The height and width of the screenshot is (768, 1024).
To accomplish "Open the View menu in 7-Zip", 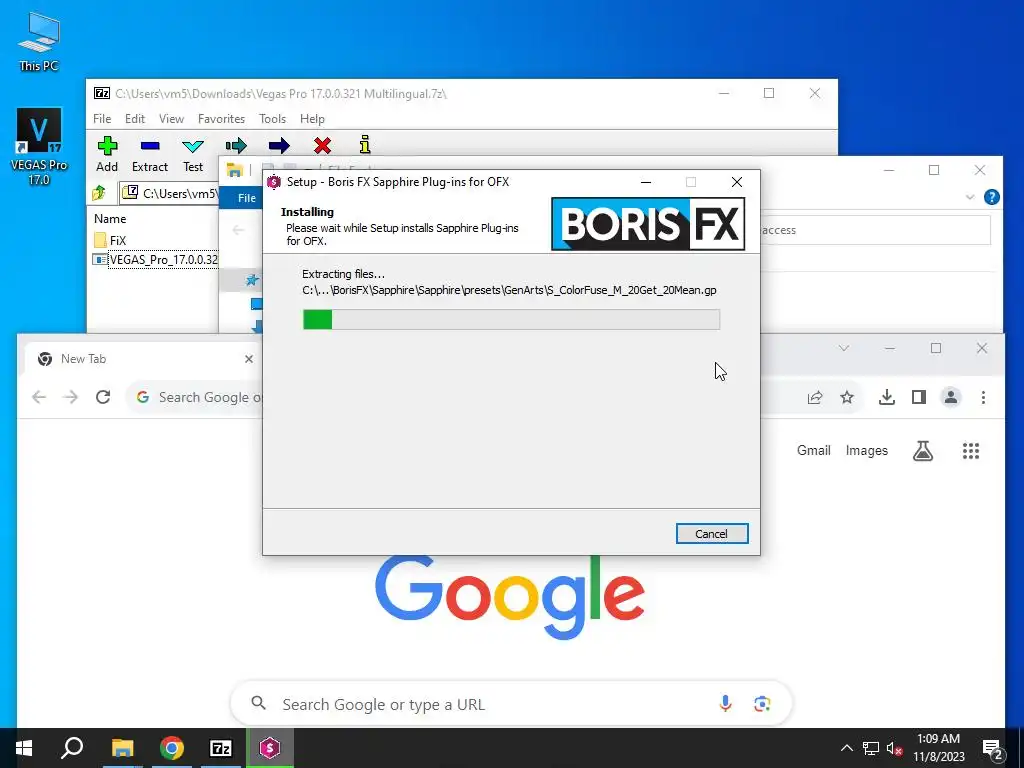I will click(x=171, y=119).
